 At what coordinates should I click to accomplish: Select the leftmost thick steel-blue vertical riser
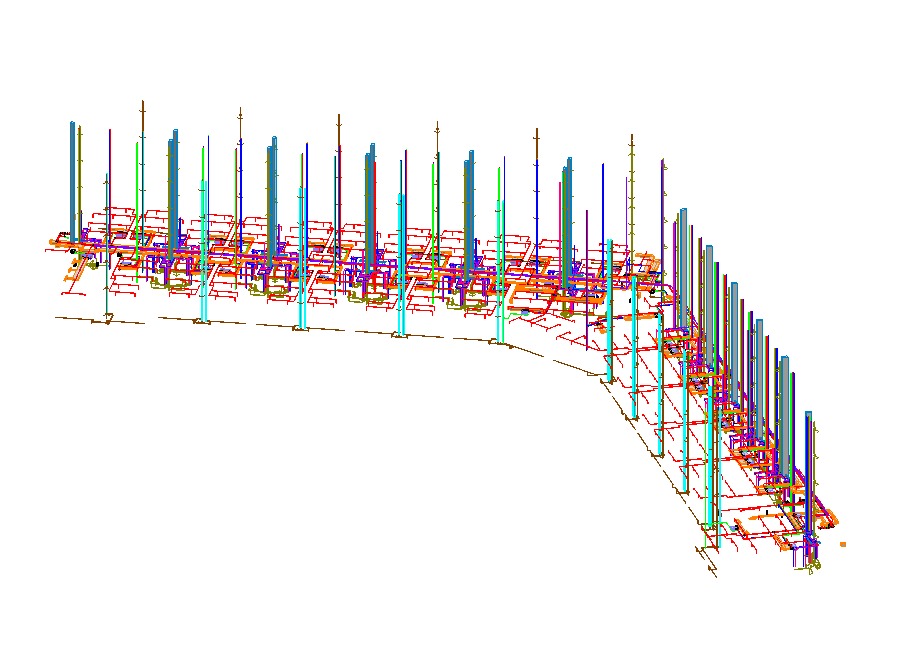click(72, 182)
